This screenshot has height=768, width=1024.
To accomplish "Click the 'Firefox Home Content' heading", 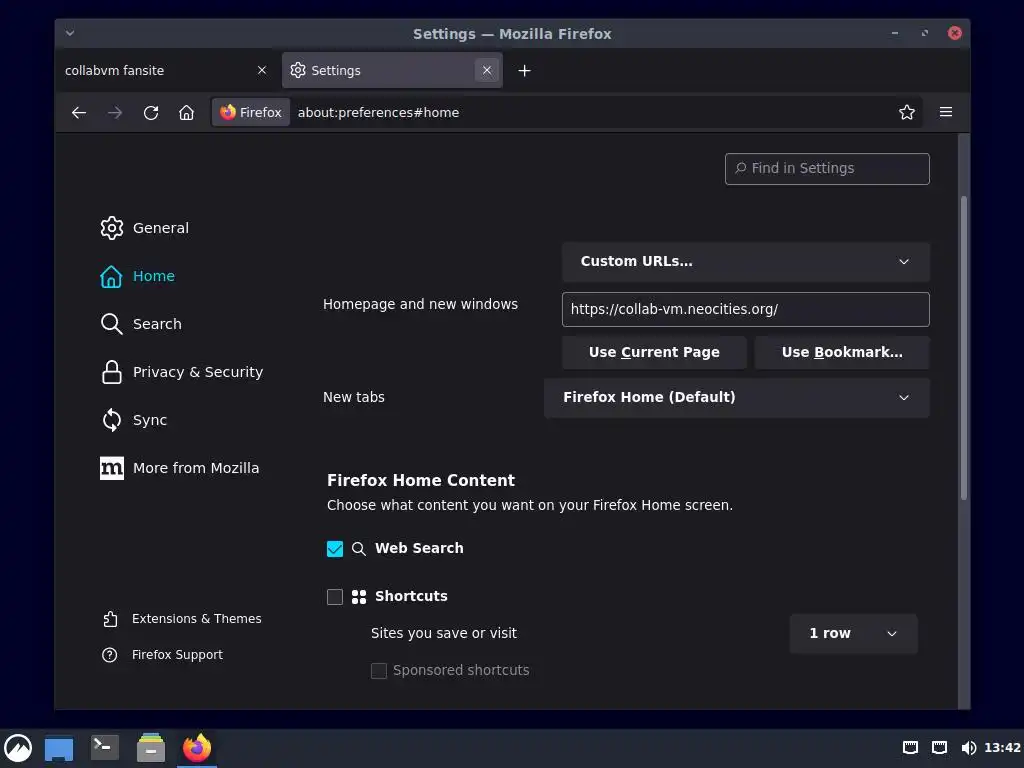I will (421, 481).
